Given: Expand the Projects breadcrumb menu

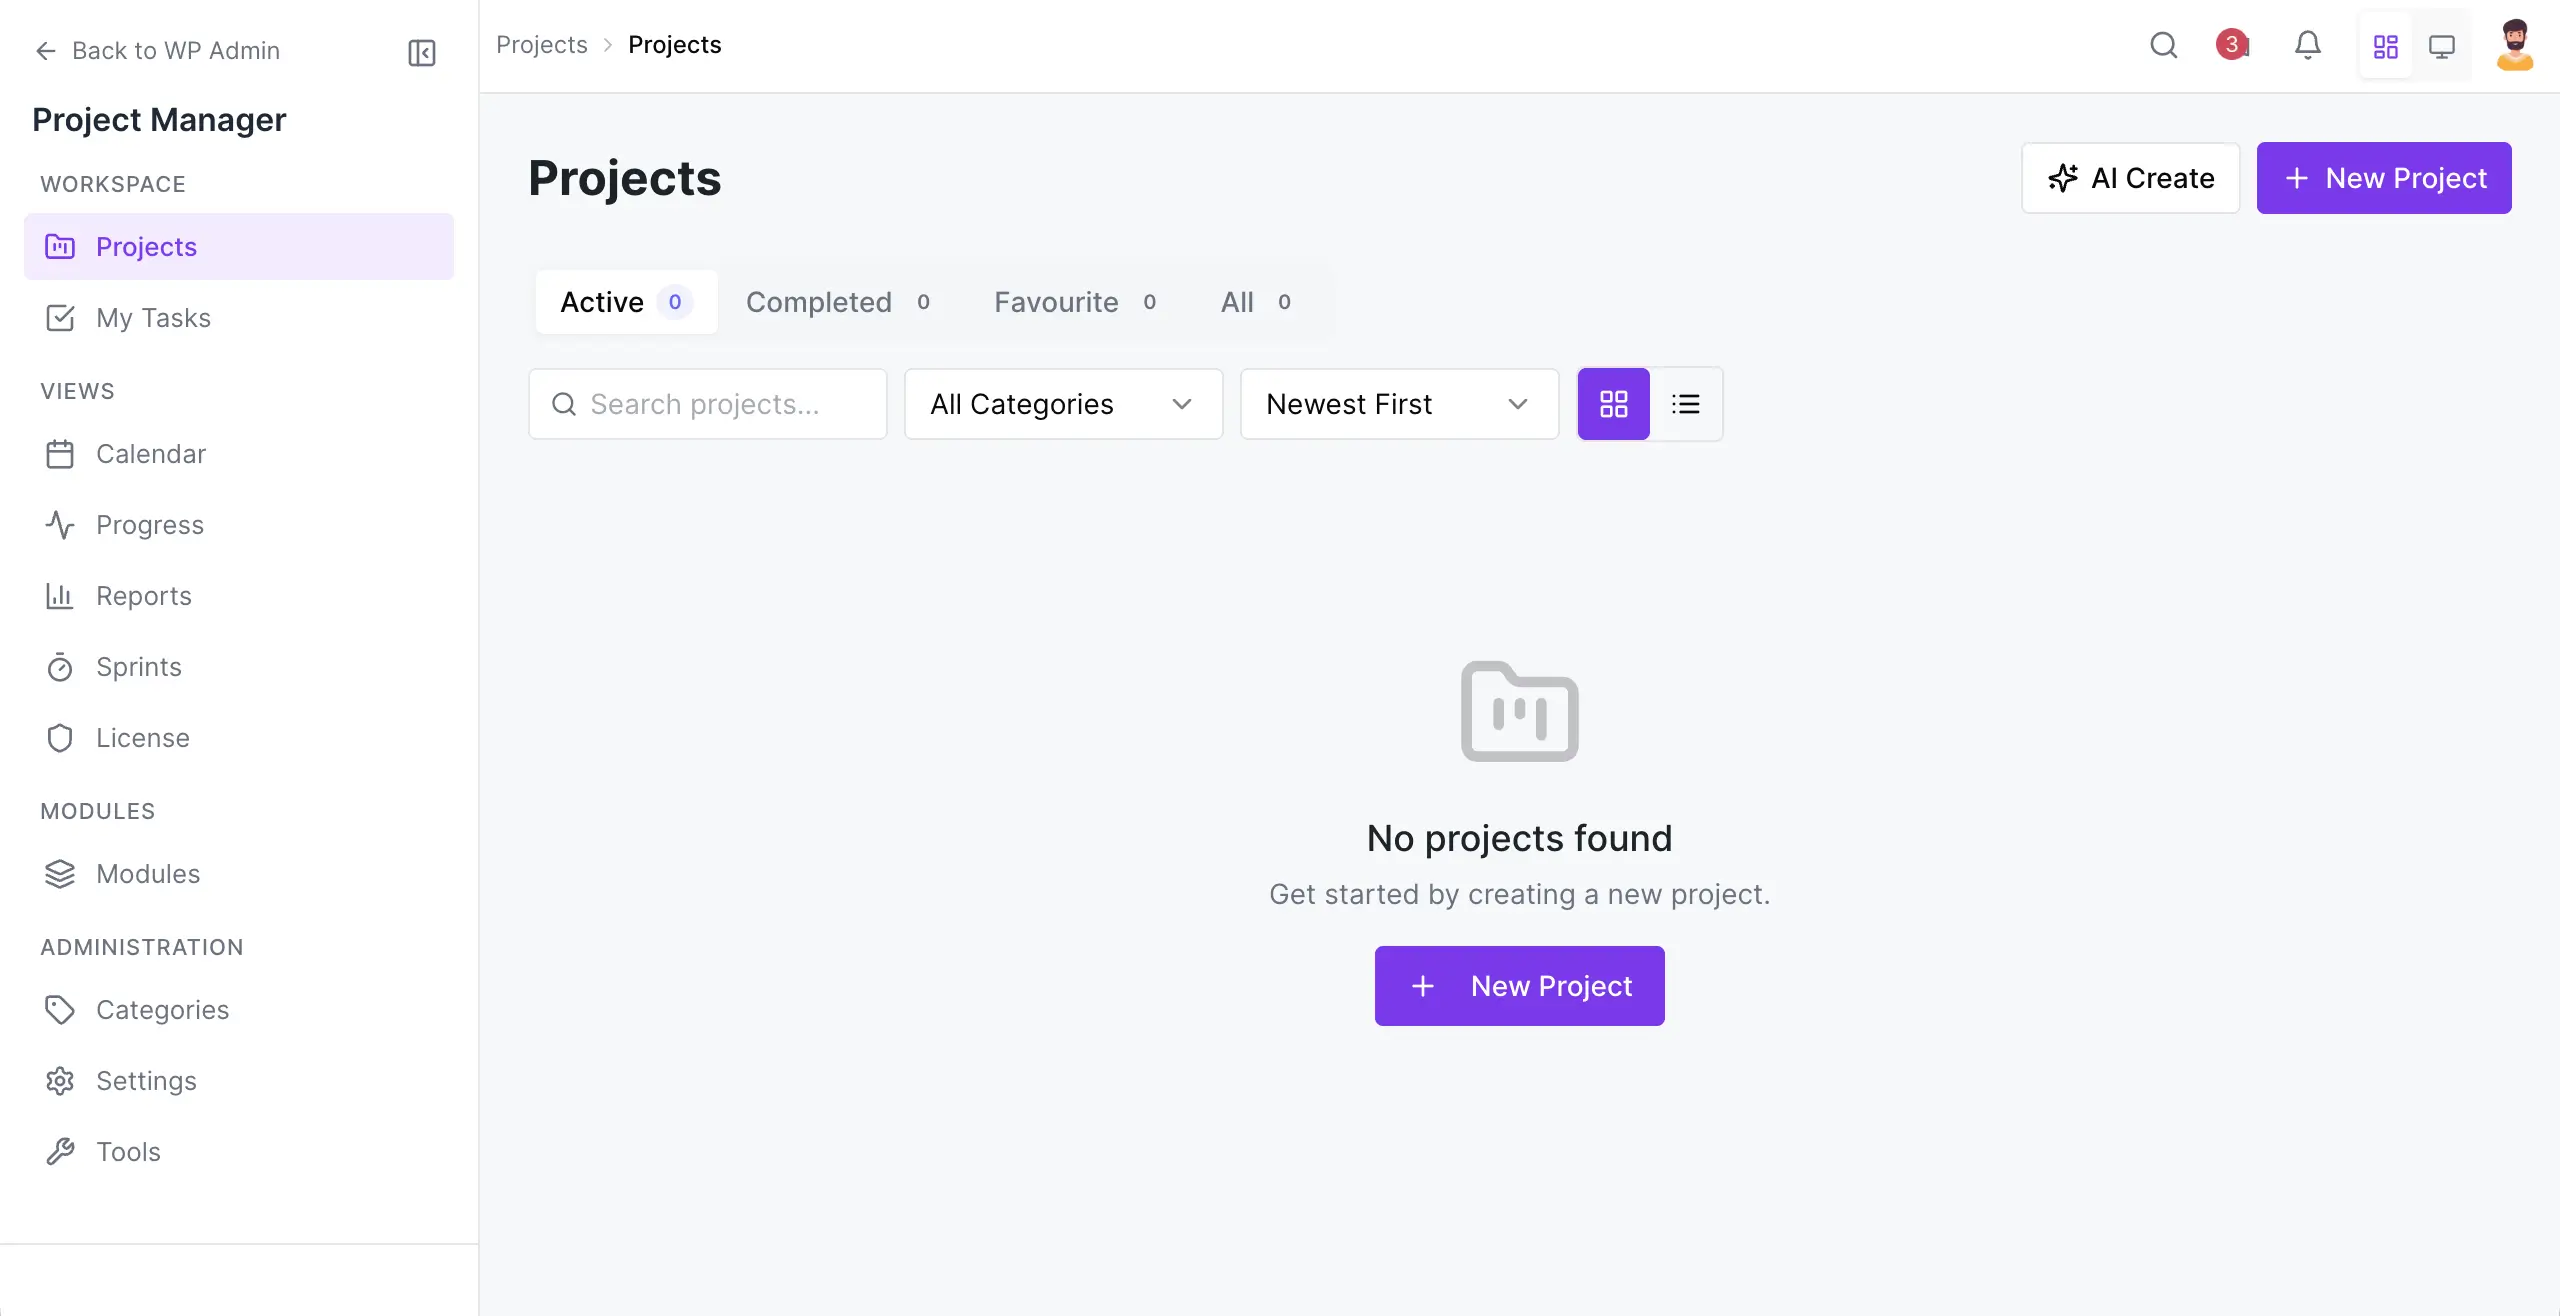Looking at the screenshot, I should pyautogui.click(x=541, y=45).
